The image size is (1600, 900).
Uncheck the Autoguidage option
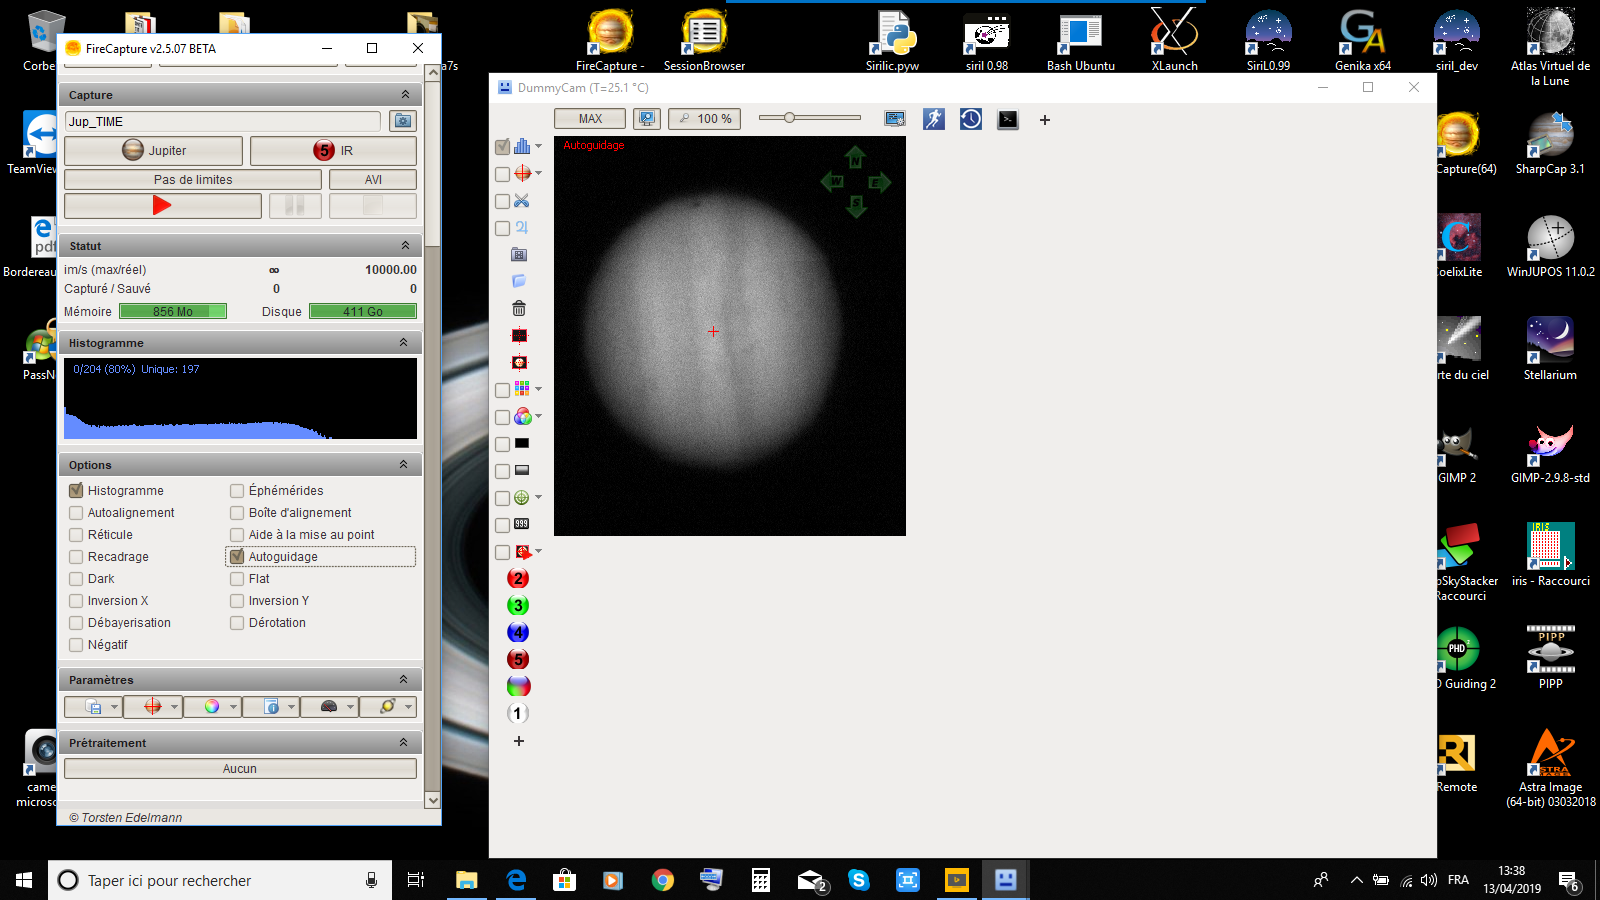click(237, 557)
